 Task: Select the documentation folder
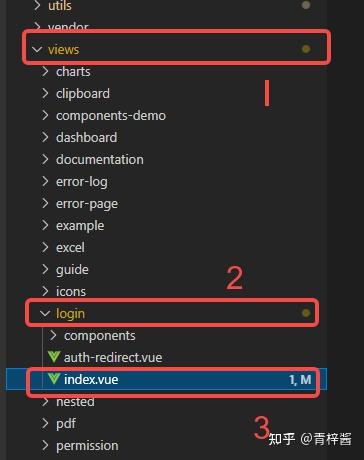pos(100,159)
